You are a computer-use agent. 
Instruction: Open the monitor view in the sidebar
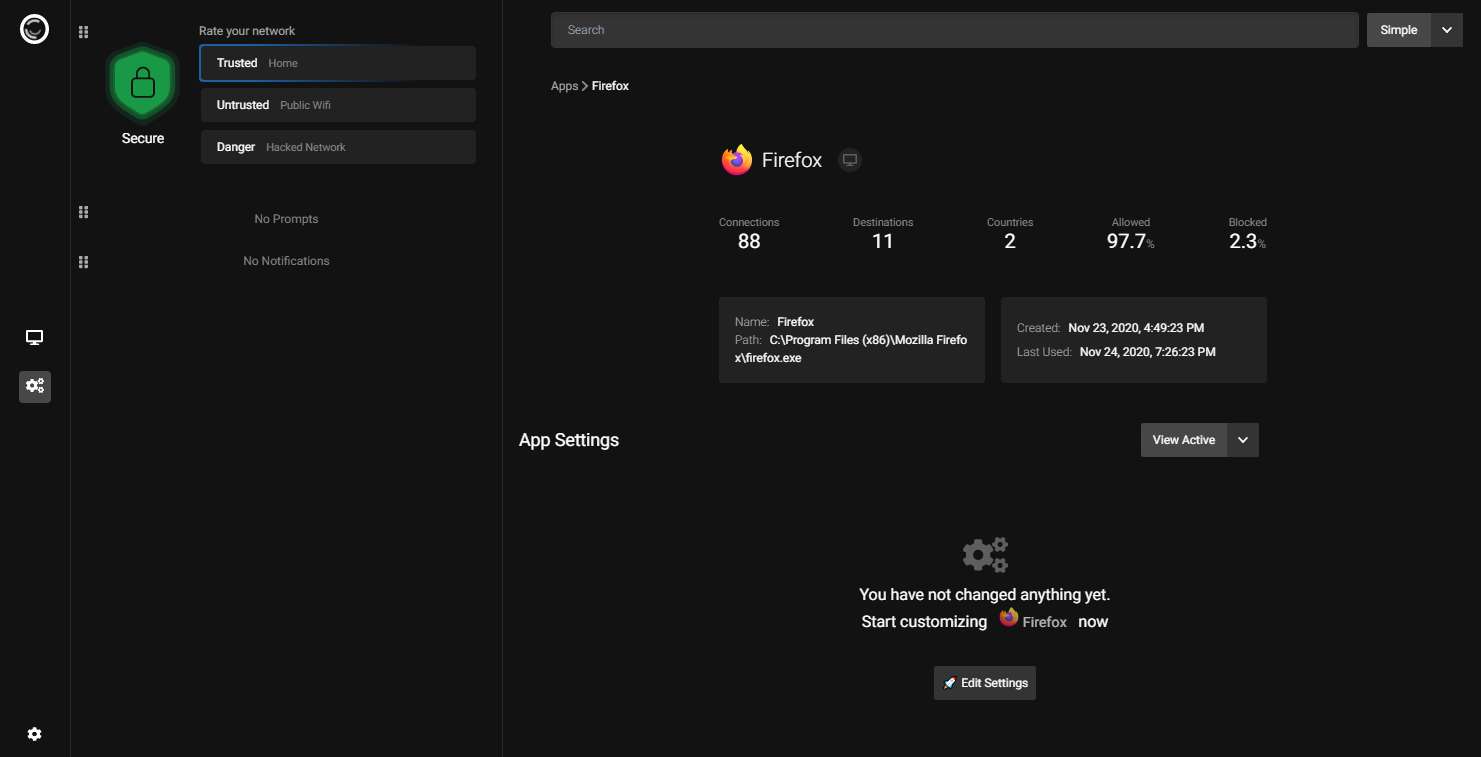click(34, 337)
